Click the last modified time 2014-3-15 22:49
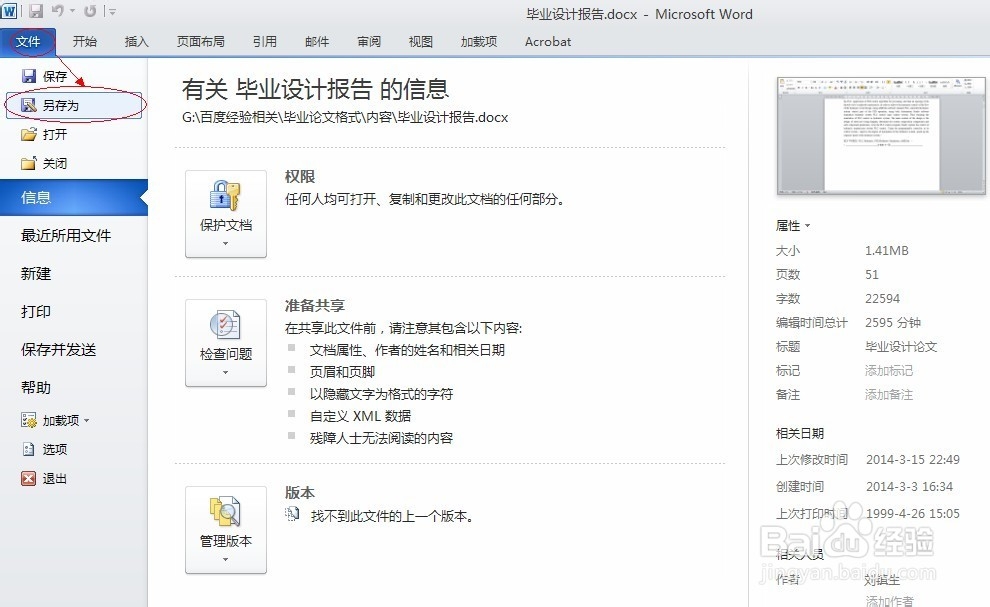990x607 pixels. point(912,460)
